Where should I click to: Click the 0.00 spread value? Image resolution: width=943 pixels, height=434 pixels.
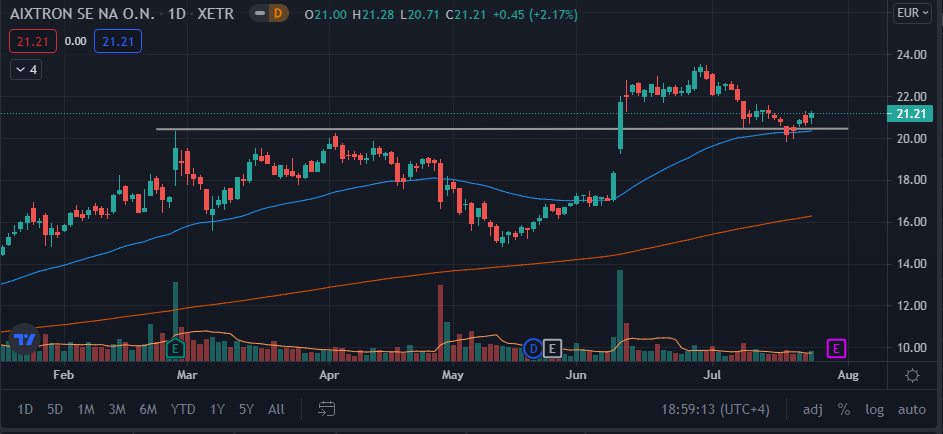pos(75,41)
